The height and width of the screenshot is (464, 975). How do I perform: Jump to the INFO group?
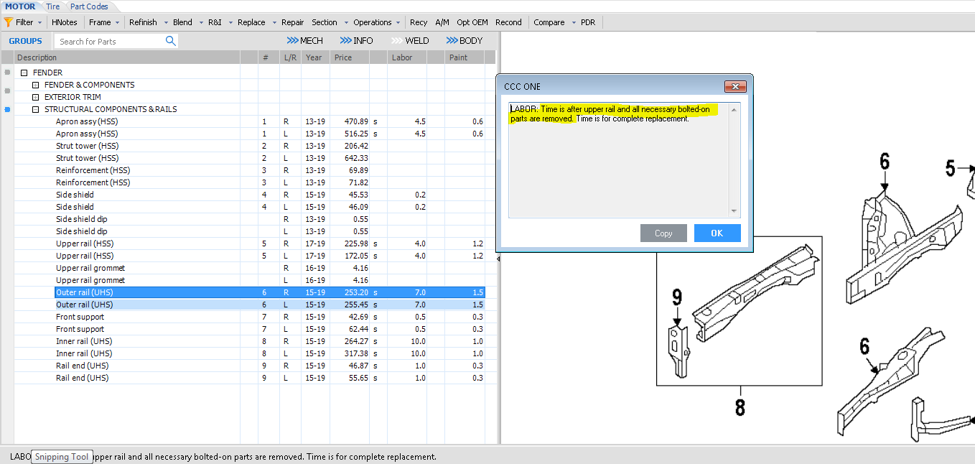coord(357,41)
